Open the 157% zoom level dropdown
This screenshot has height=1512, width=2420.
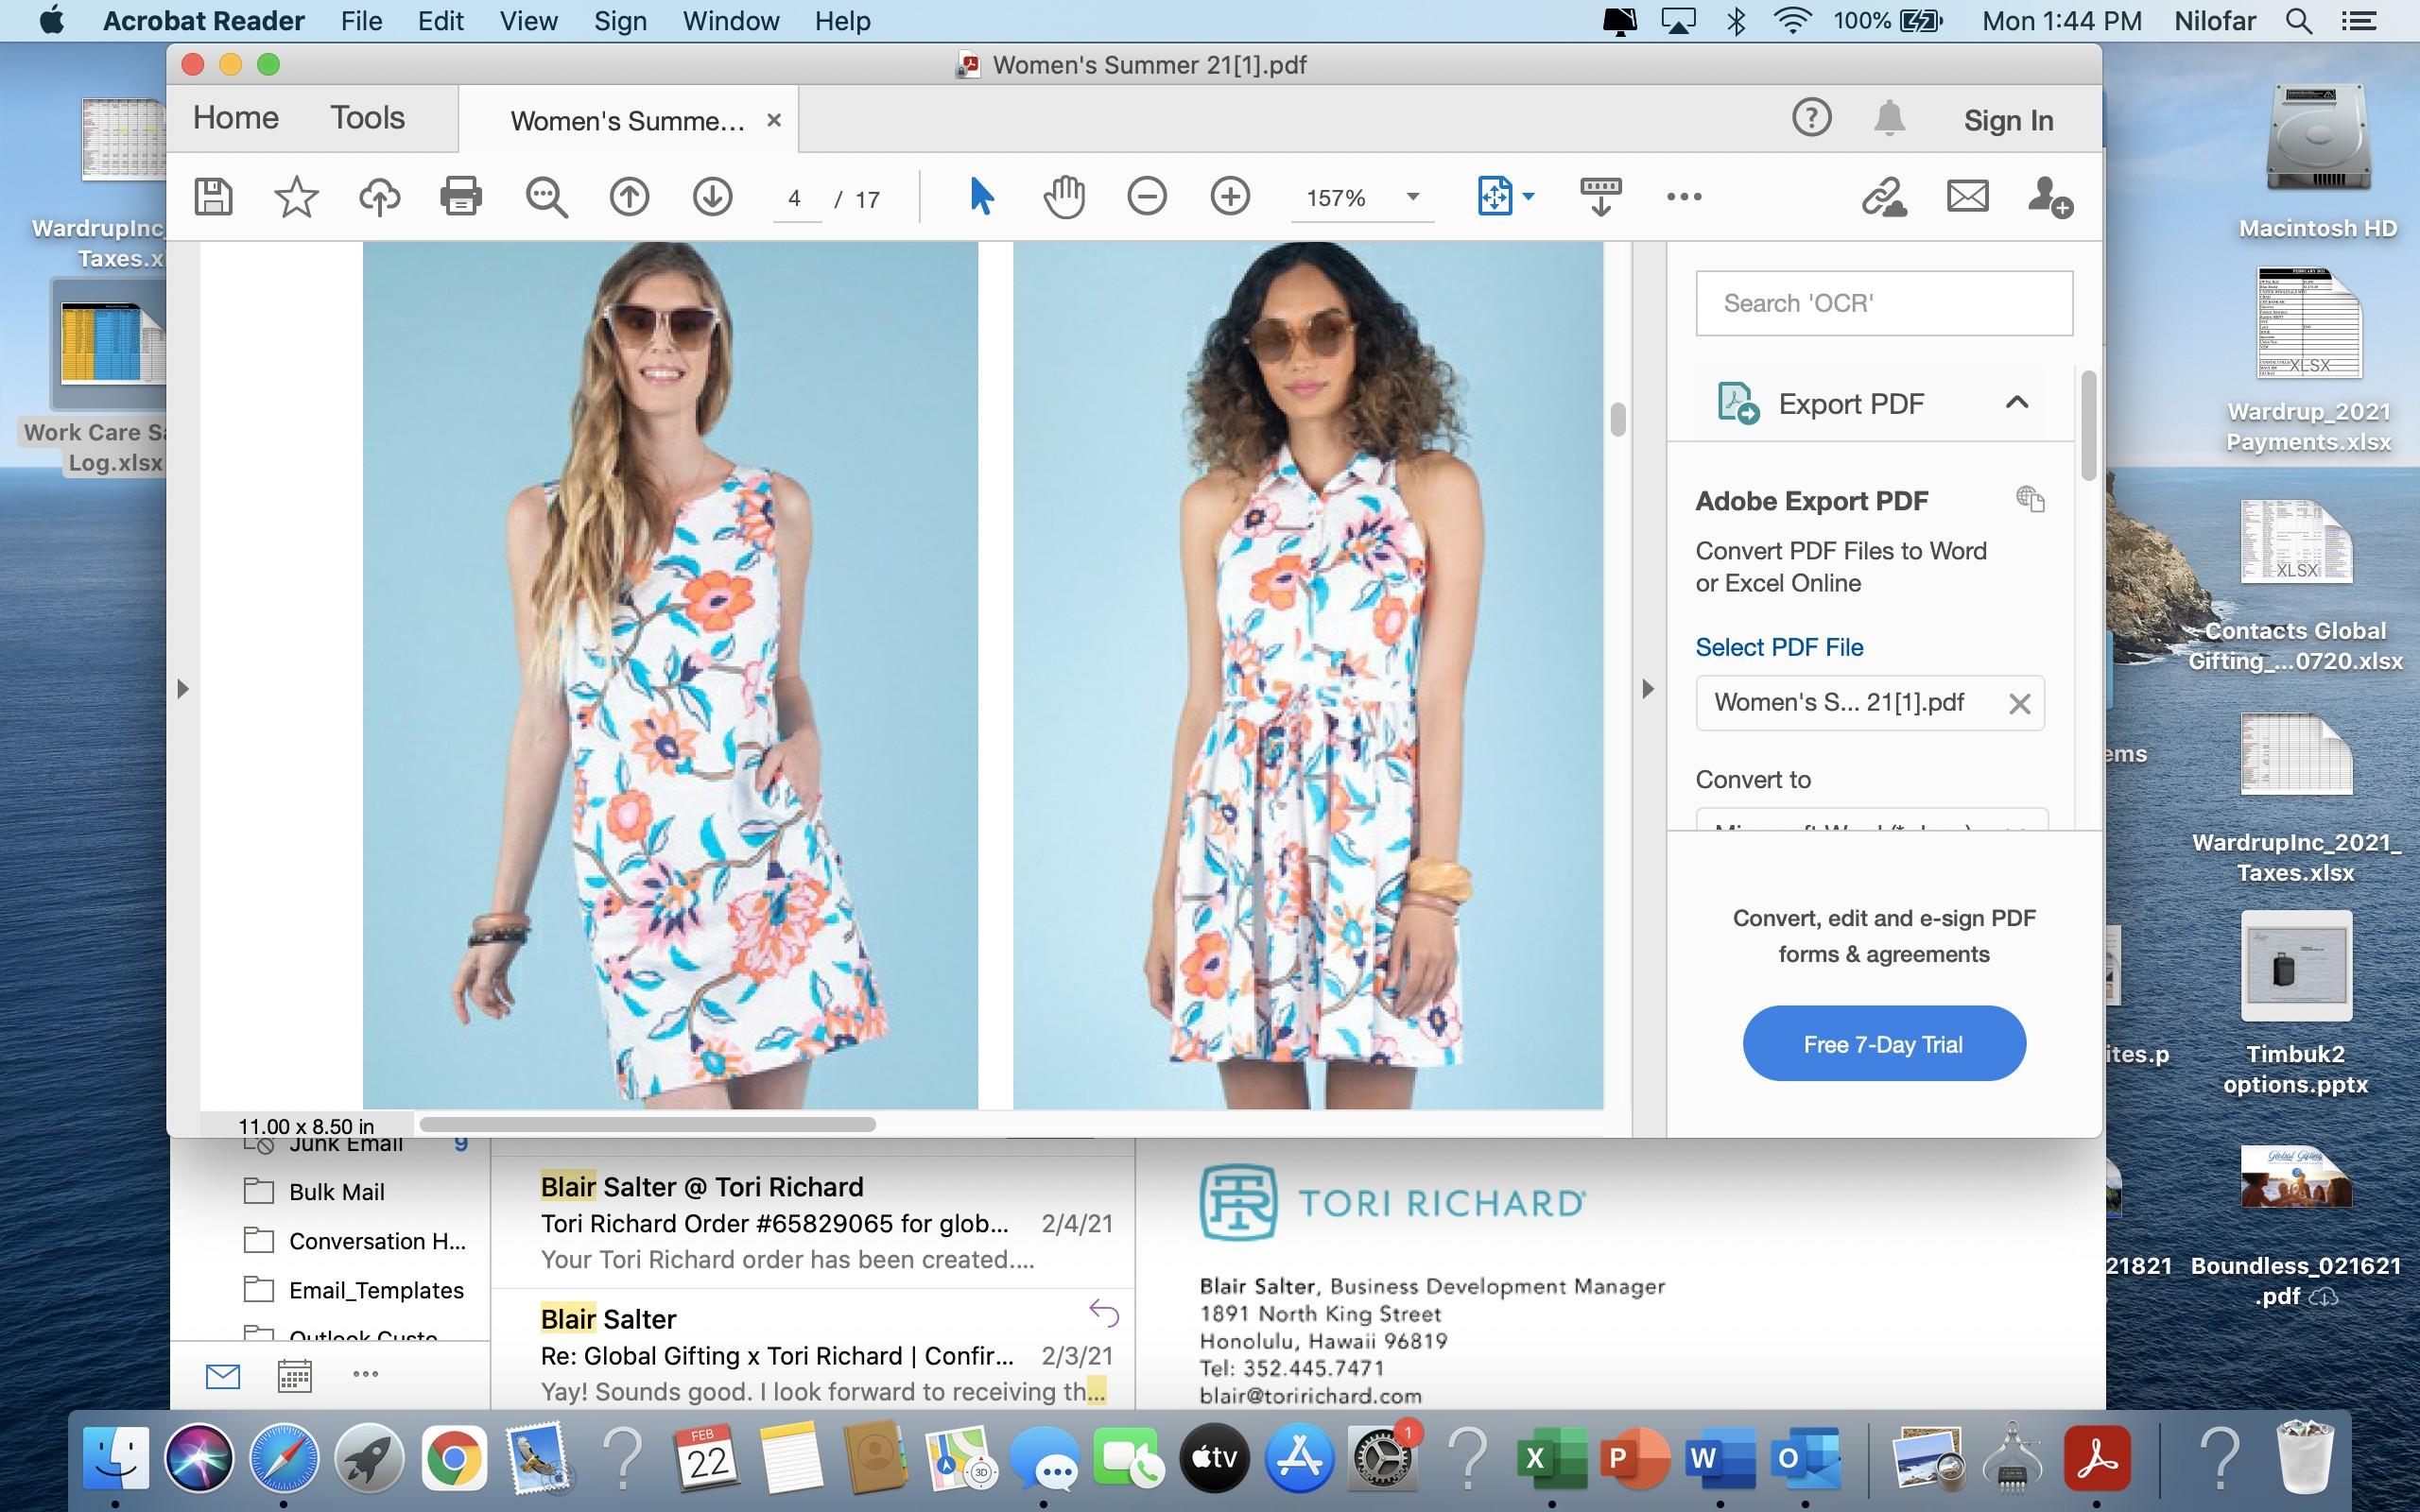(1412, 197)
